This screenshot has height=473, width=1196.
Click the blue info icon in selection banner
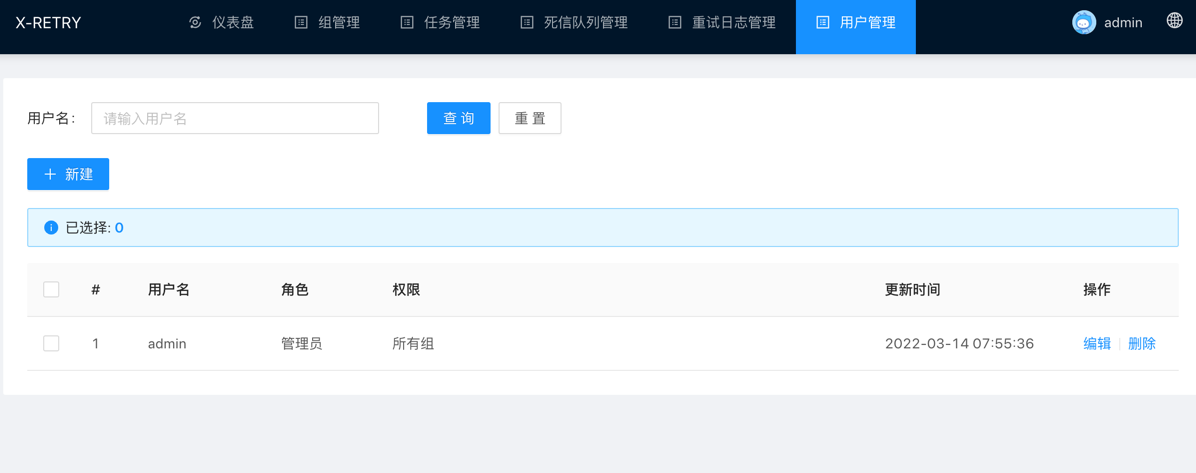coord(51,228)
